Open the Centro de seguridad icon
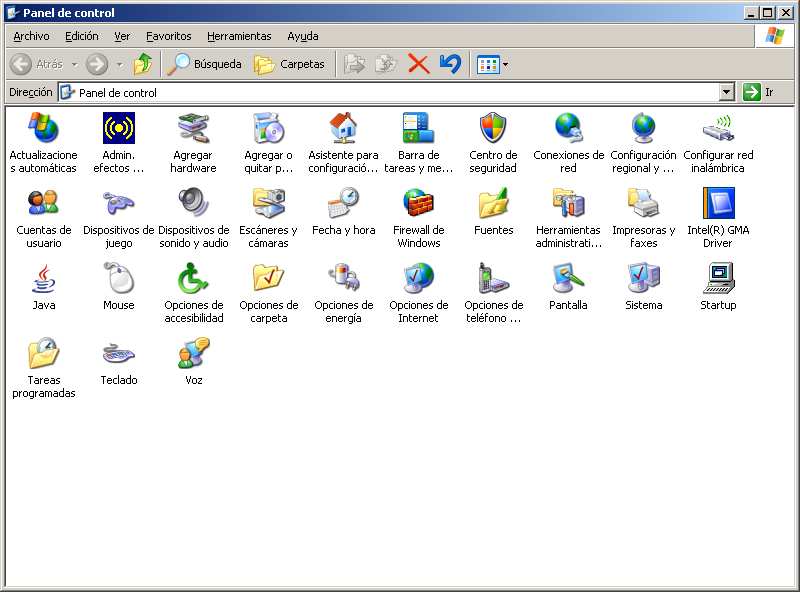Image resolution: width=800 pixels, height=592 pixels. pos(493,129)
